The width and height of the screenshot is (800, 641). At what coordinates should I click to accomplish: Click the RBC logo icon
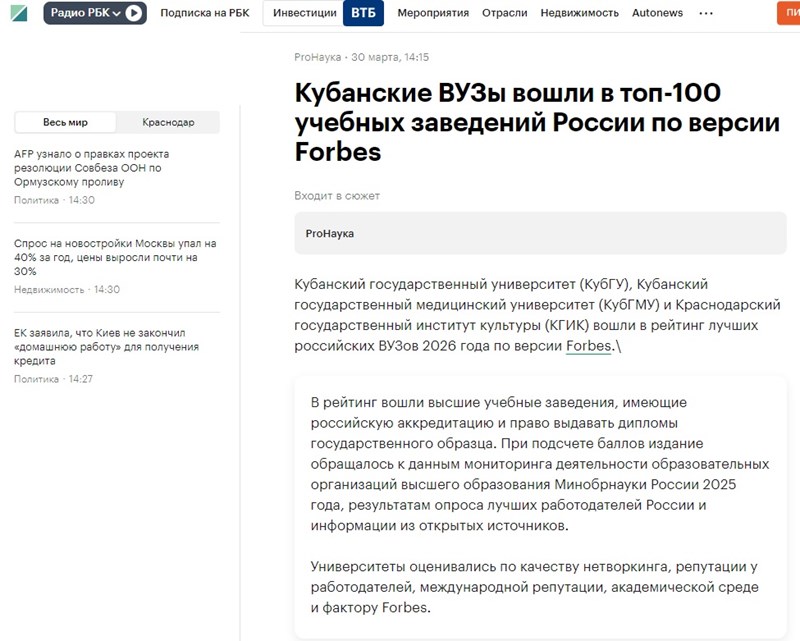(17, 13)
